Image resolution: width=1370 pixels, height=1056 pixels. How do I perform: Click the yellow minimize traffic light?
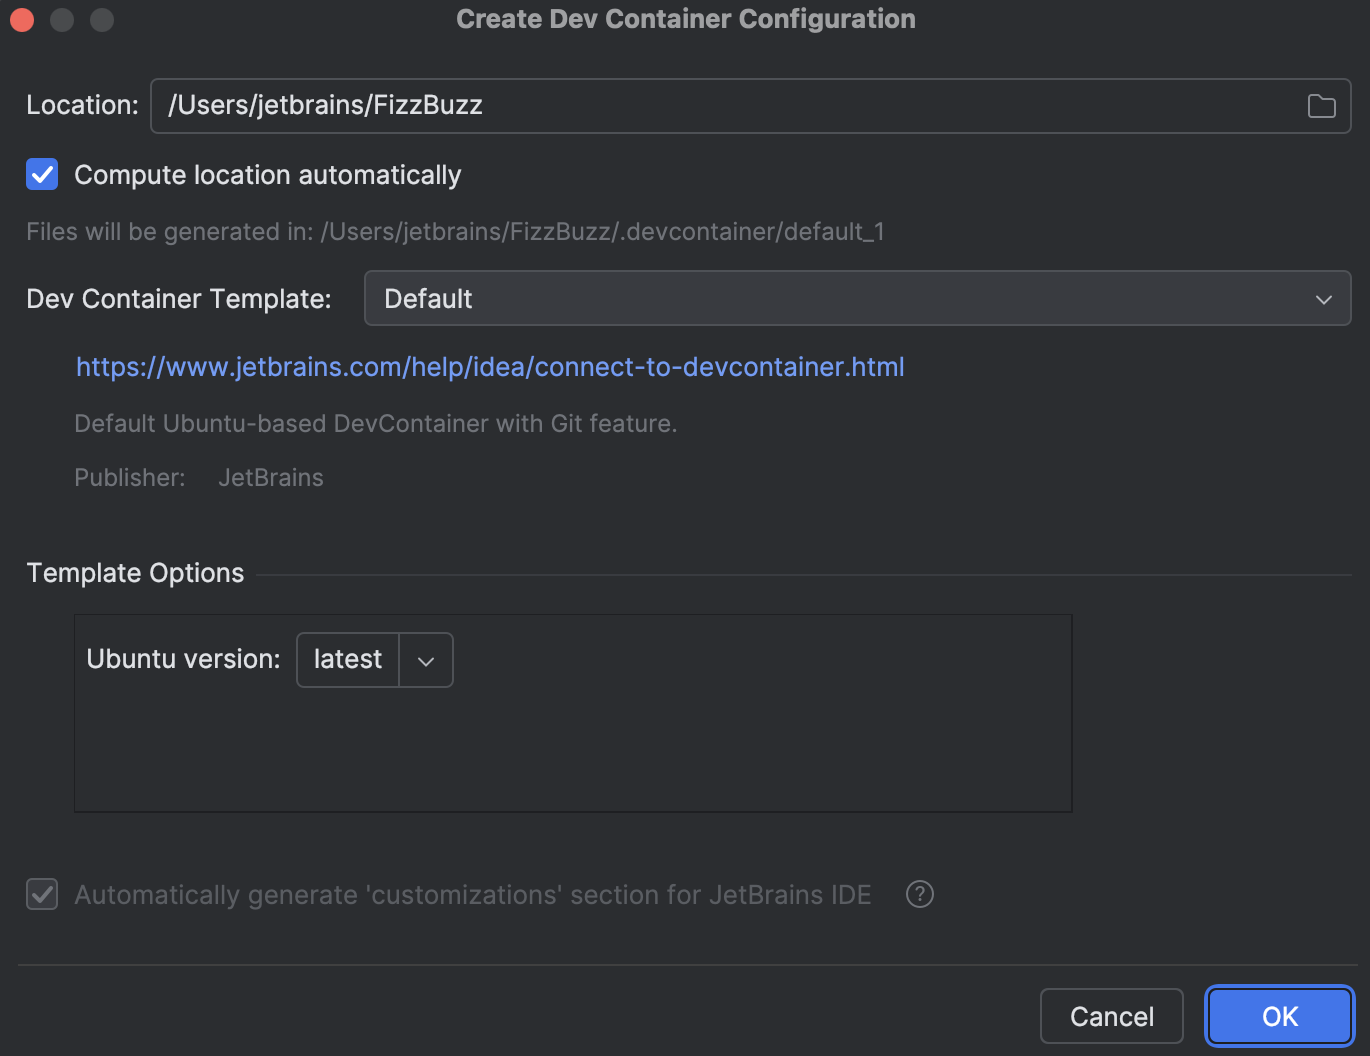[61, 19]
